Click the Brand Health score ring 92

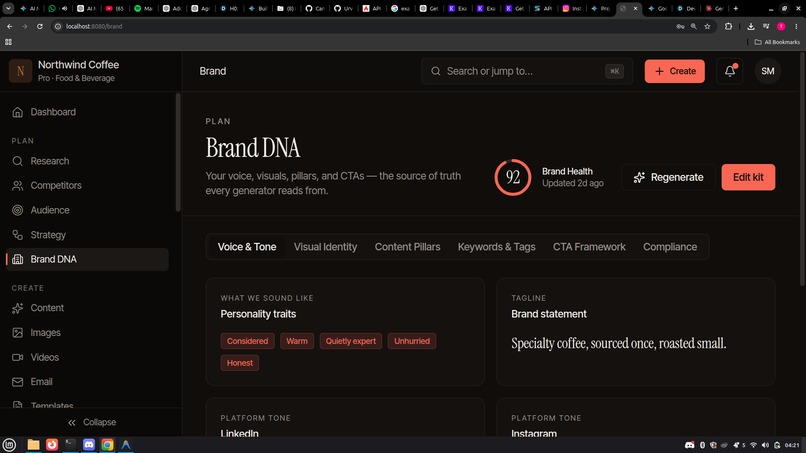coord(512,177)
